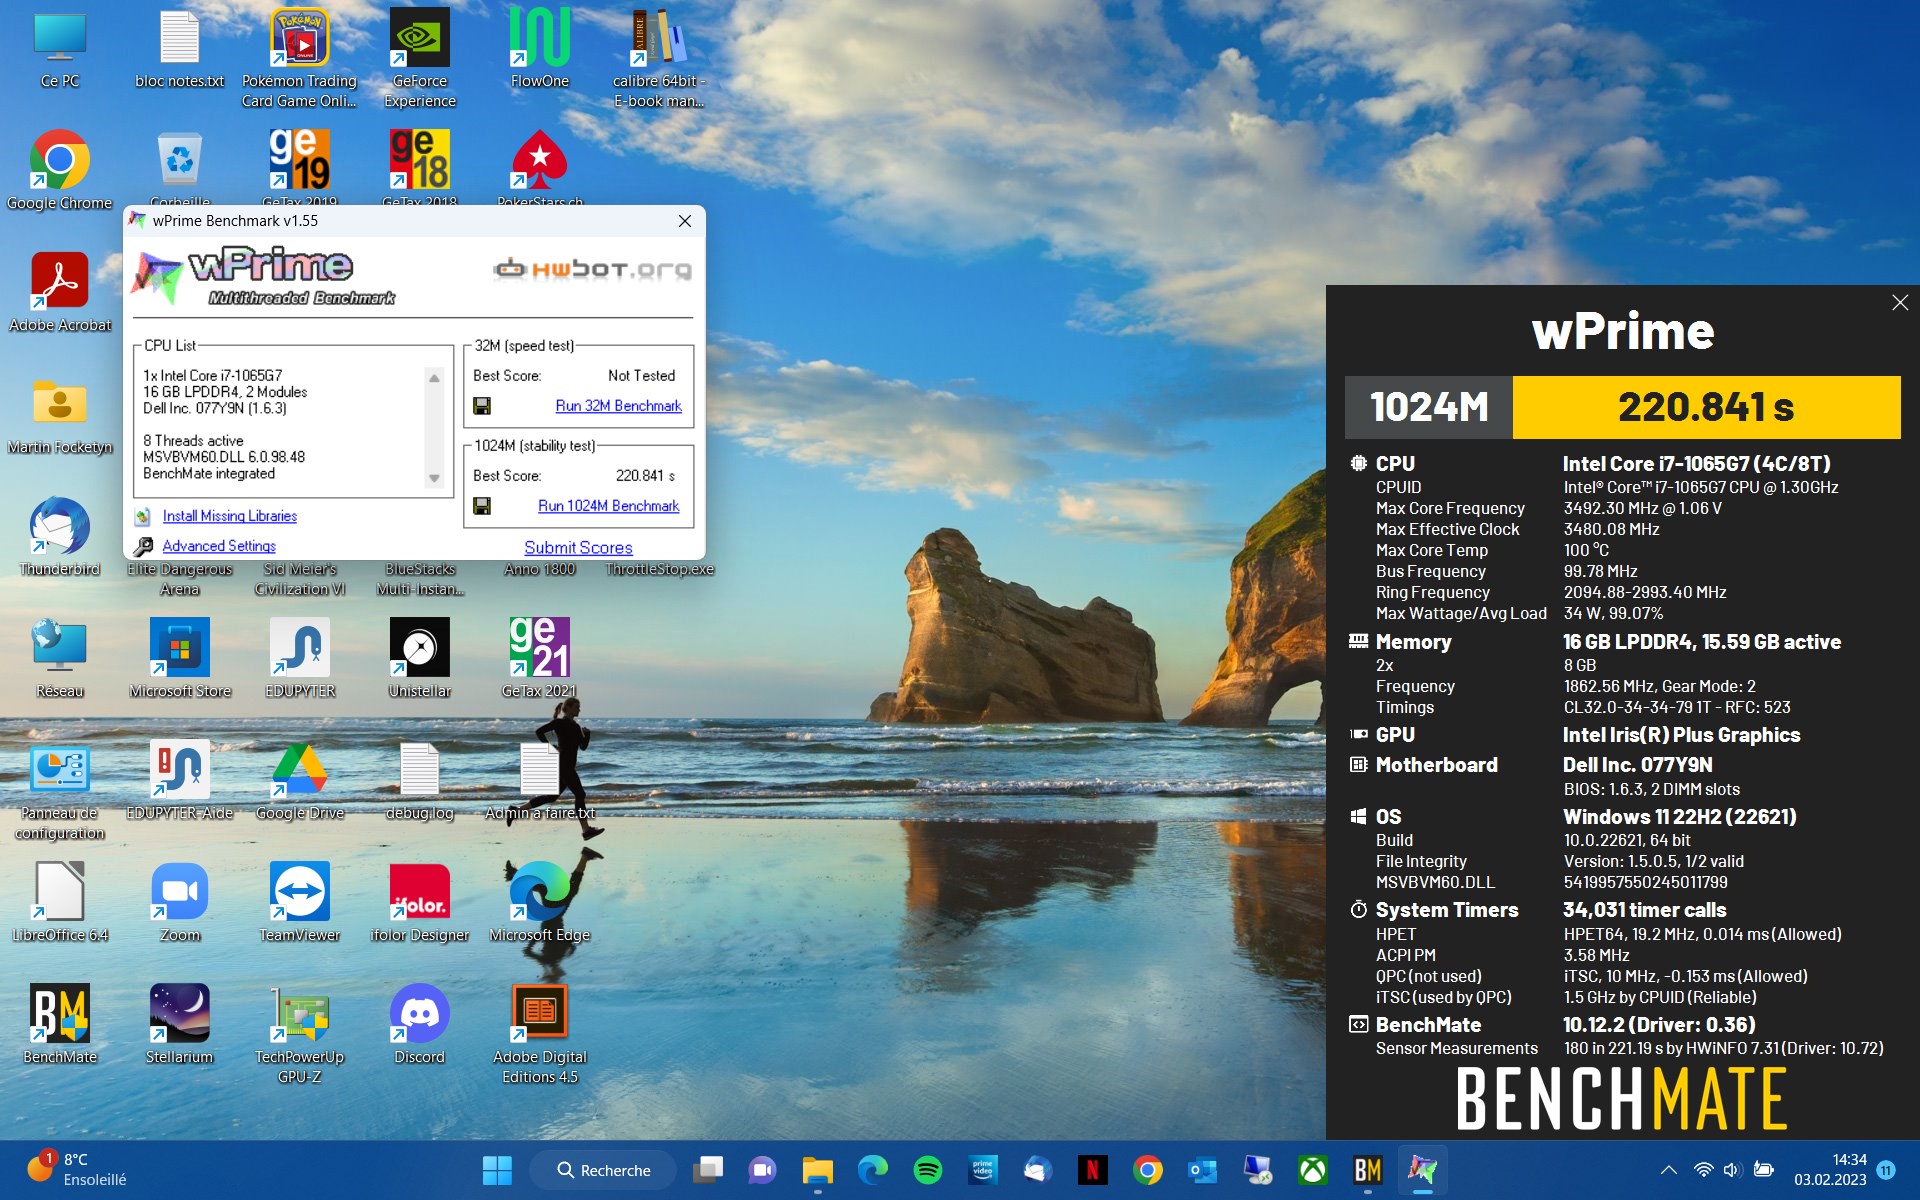
Task: Select debug.log file icon
Action: [x=420, y=780]
